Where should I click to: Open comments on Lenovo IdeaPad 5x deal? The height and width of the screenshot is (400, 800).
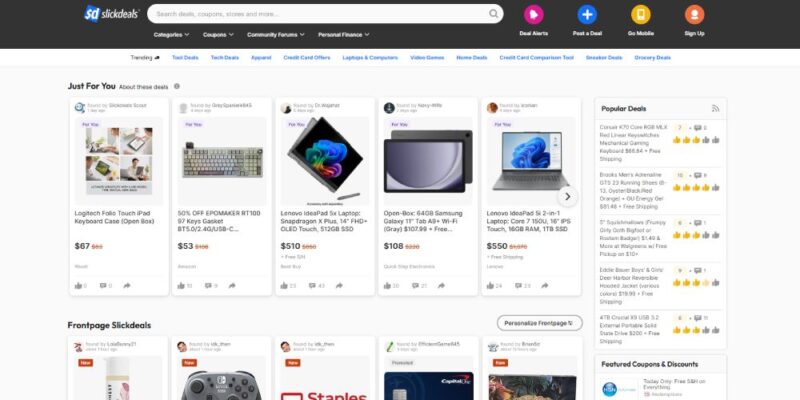pos(313,286)
